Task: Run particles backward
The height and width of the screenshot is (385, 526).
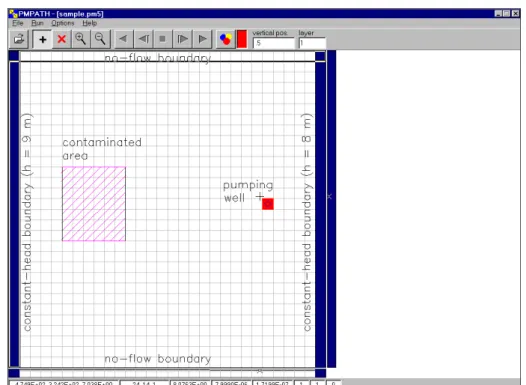Action: tap(123, 39)
